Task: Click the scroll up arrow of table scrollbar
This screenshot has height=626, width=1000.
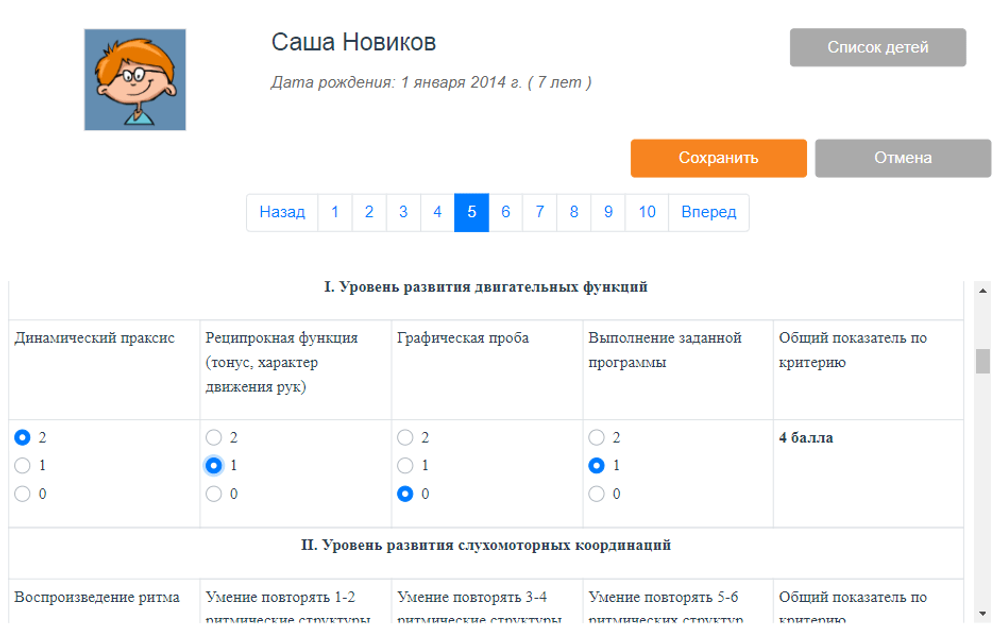Action: tap(982, 289)
